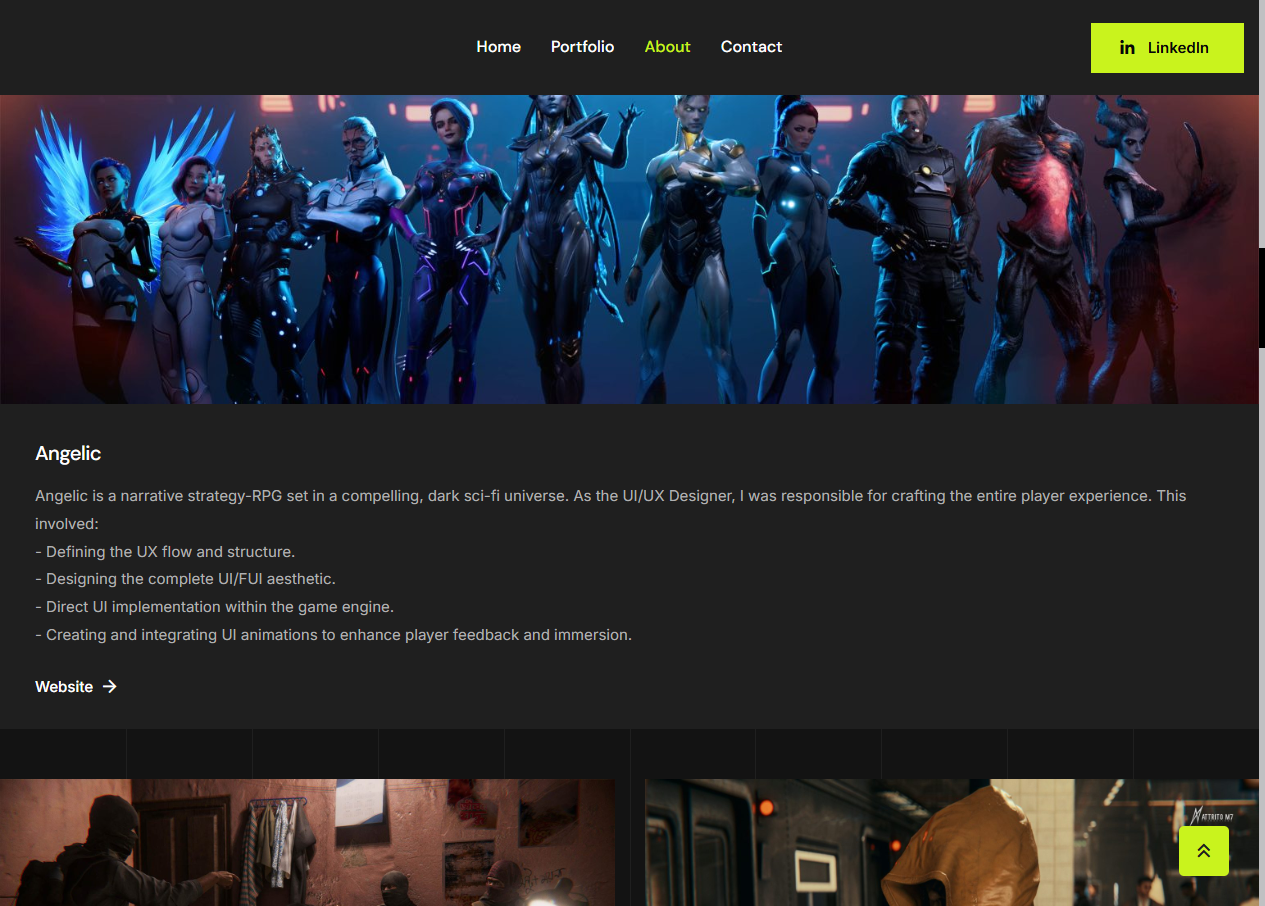Open the Home nav link
Image resolution: width=1265 pixels, height=906 pixels.
[x=498, y=47]
